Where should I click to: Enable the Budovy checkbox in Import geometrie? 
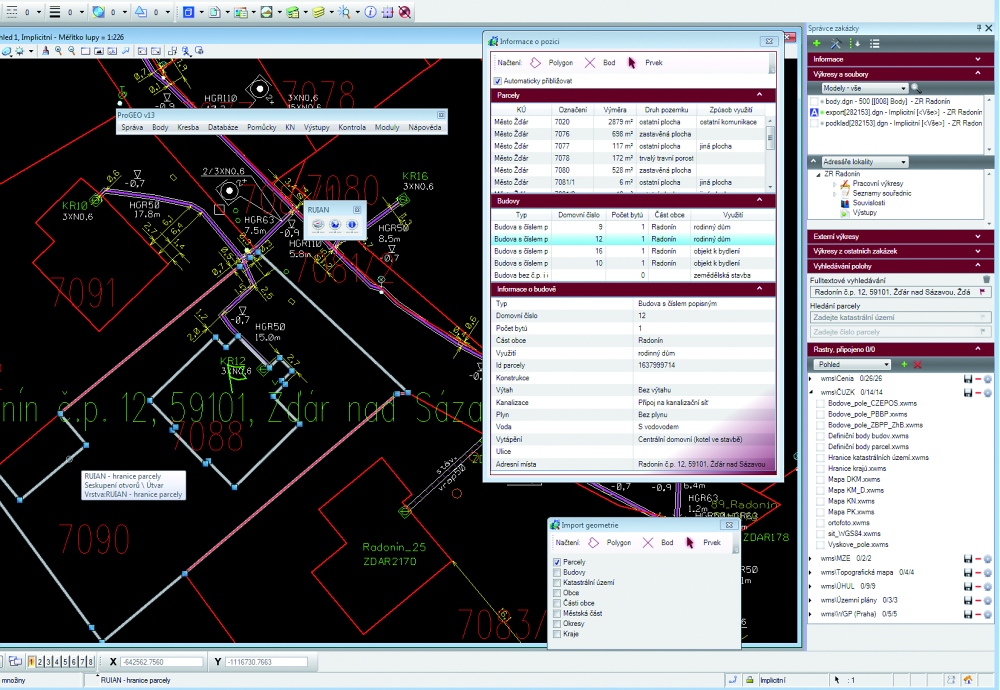(x=557, y=572)
